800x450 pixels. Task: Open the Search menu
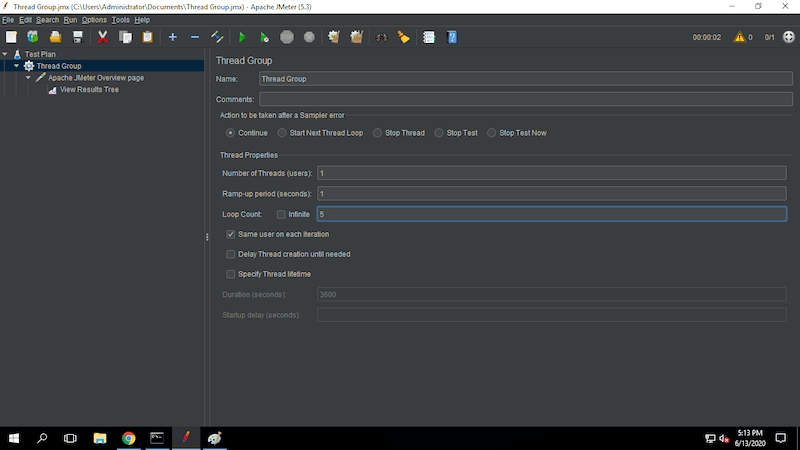47,20
